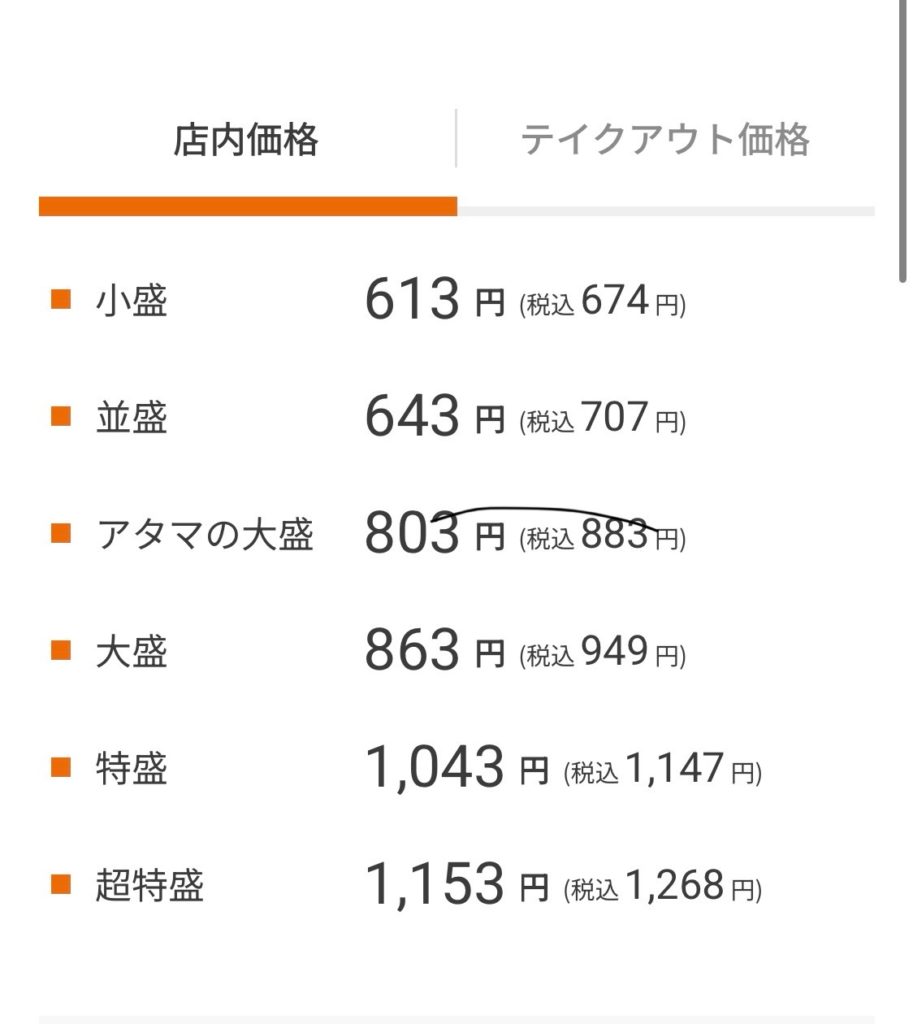Click the 小盛 size label
Viewport: 913px width, 1024px height.
point(132,300)
